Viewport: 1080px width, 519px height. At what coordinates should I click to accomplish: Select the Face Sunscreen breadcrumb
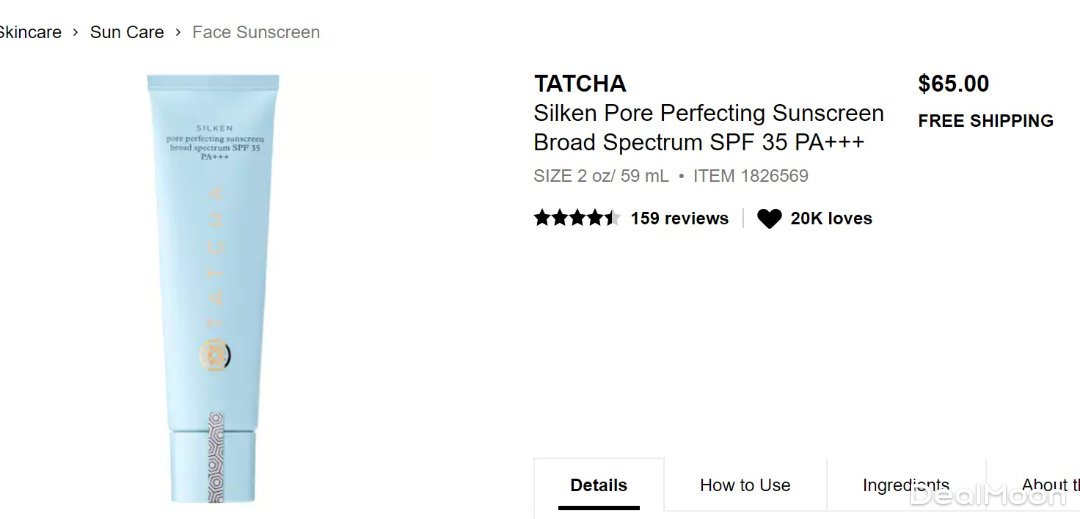[x=256, y=32]
